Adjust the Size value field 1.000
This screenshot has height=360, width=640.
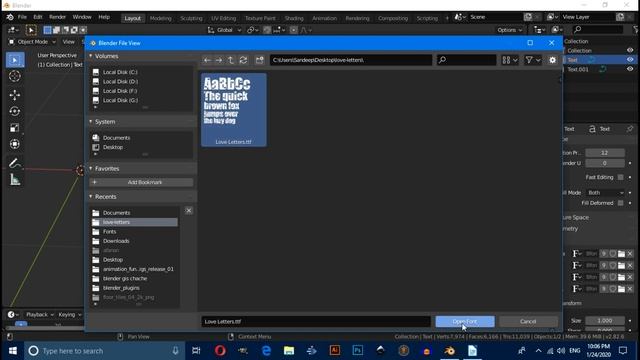pyautogui.click(x=605, y=320)
